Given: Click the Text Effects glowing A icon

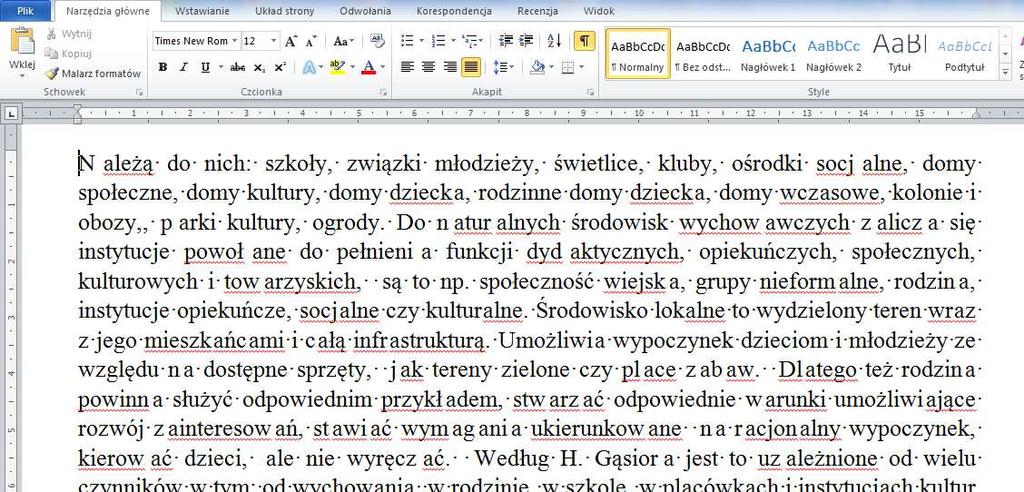Looking at the screenshot, I should [x=310, y=67].
